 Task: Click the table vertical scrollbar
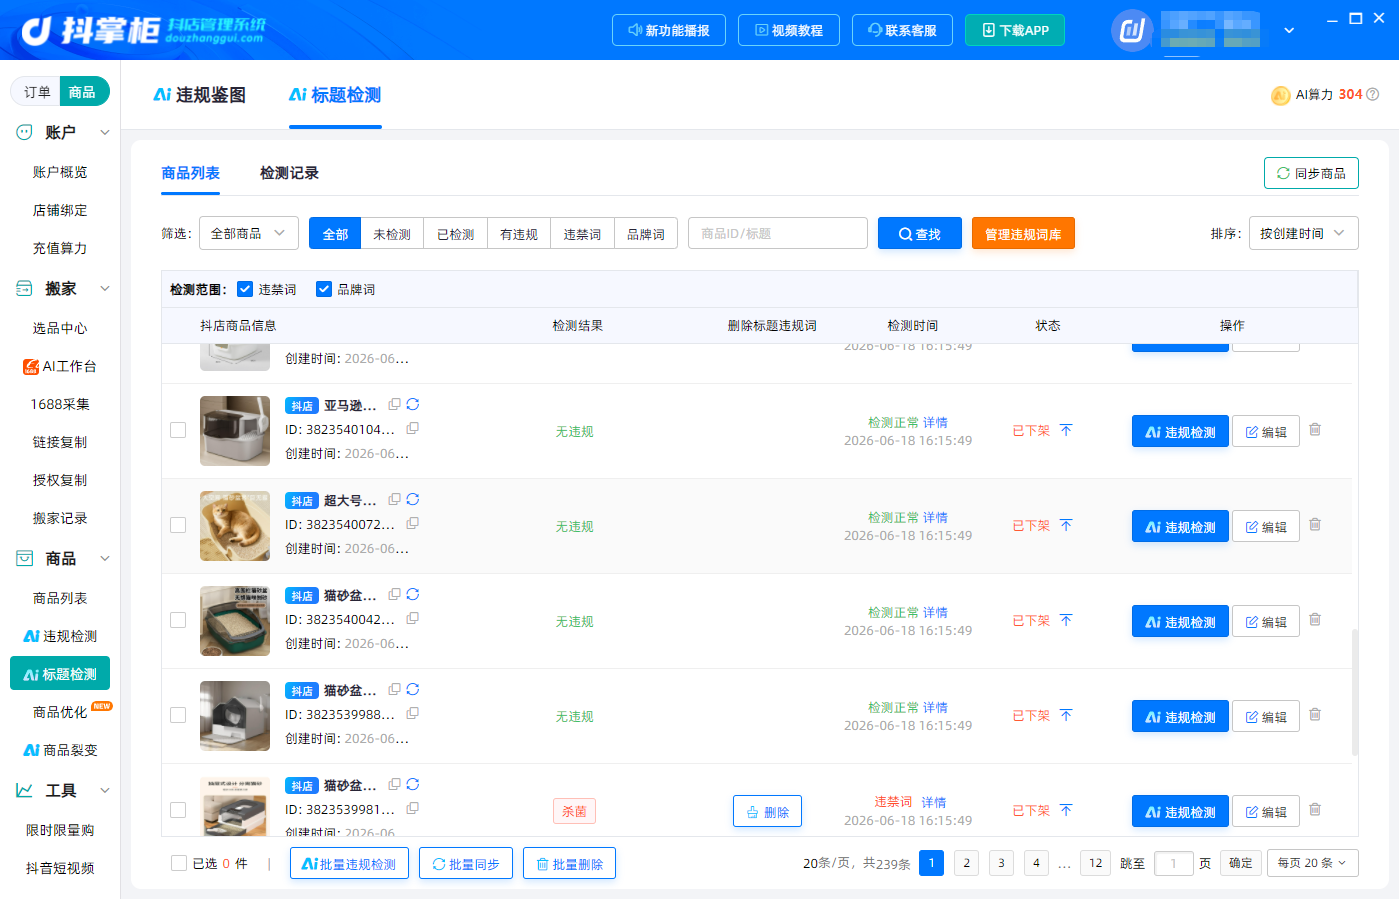[1355, 691]
